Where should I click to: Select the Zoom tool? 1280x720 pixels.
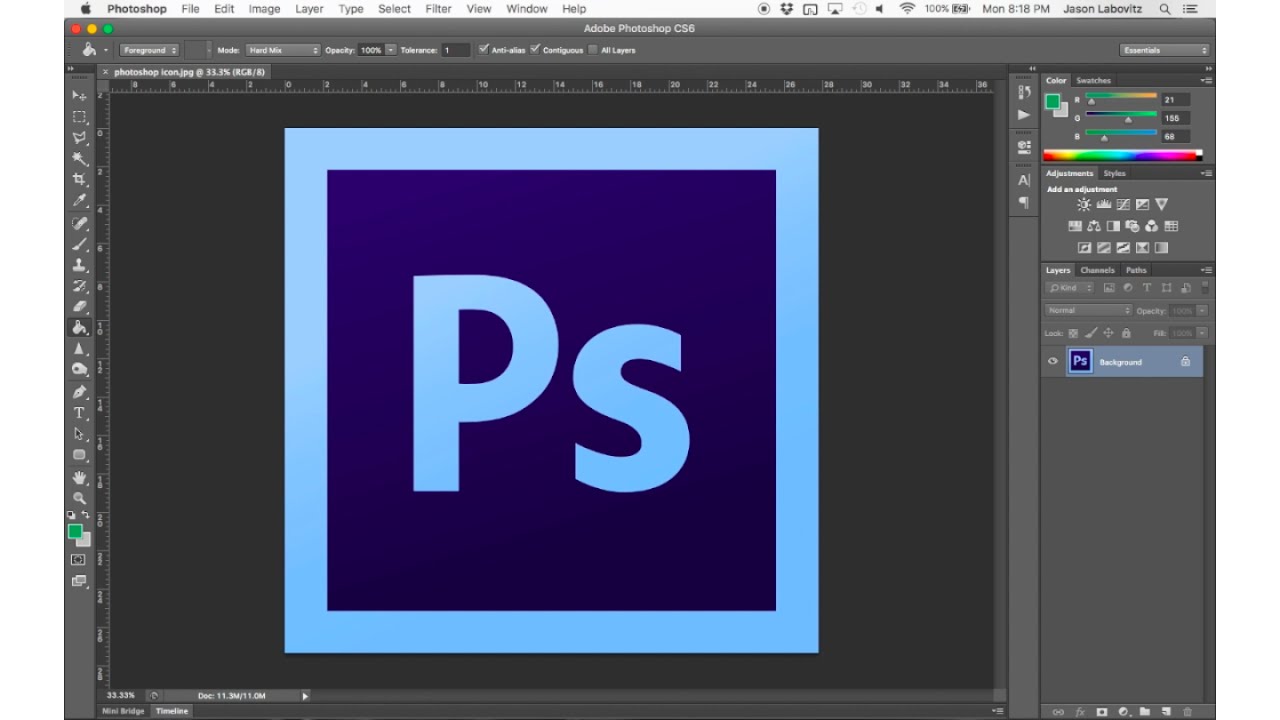[x=79, y=498]
